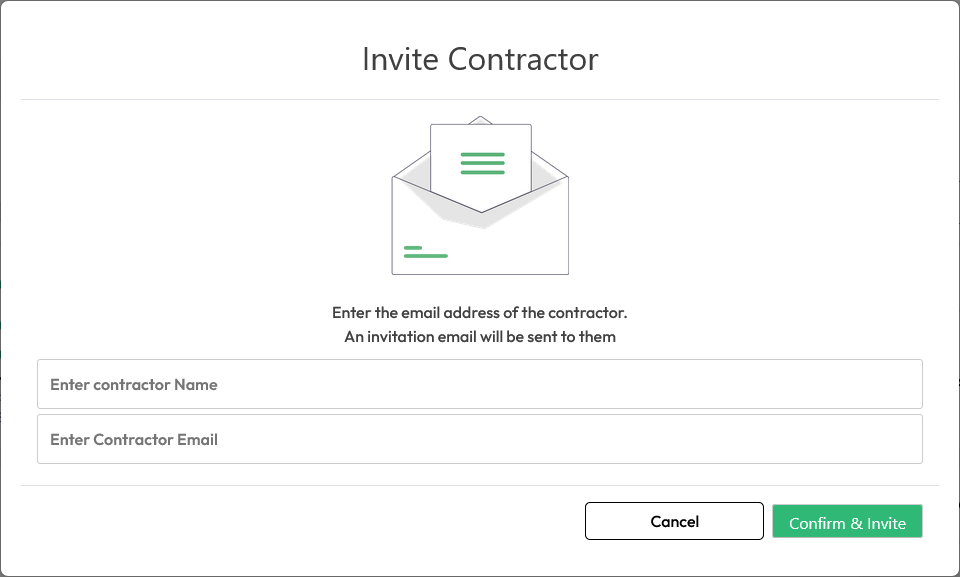Click the green text lines on the letter
Image resolution: width=960 pixels, height=577 pixels.
pos(482,163)
